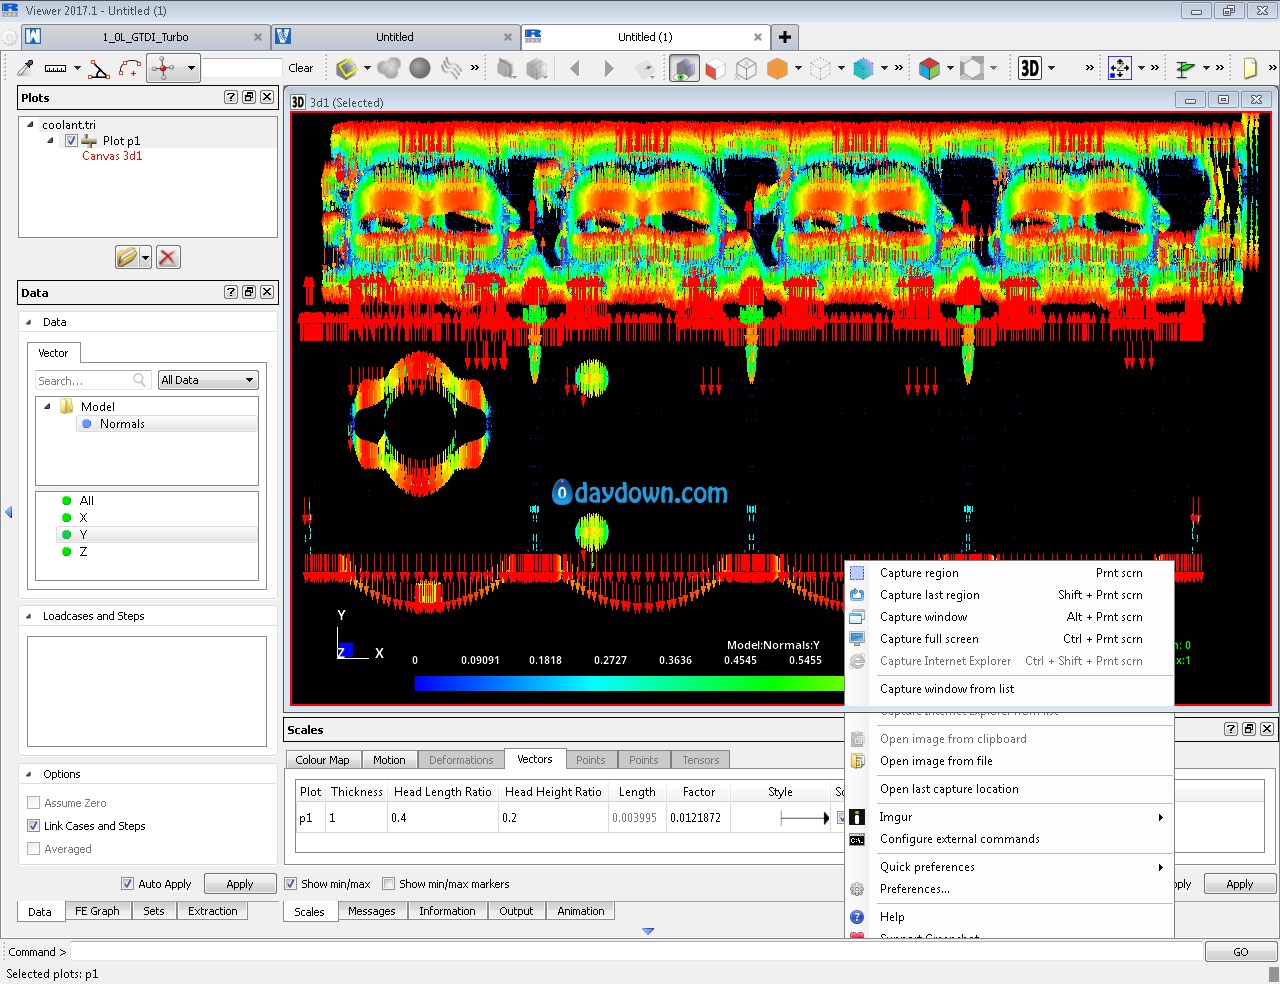This screenshot has height=984, width=1280.
Task: Open the Imgur submenu
Action: point(1010,817)
